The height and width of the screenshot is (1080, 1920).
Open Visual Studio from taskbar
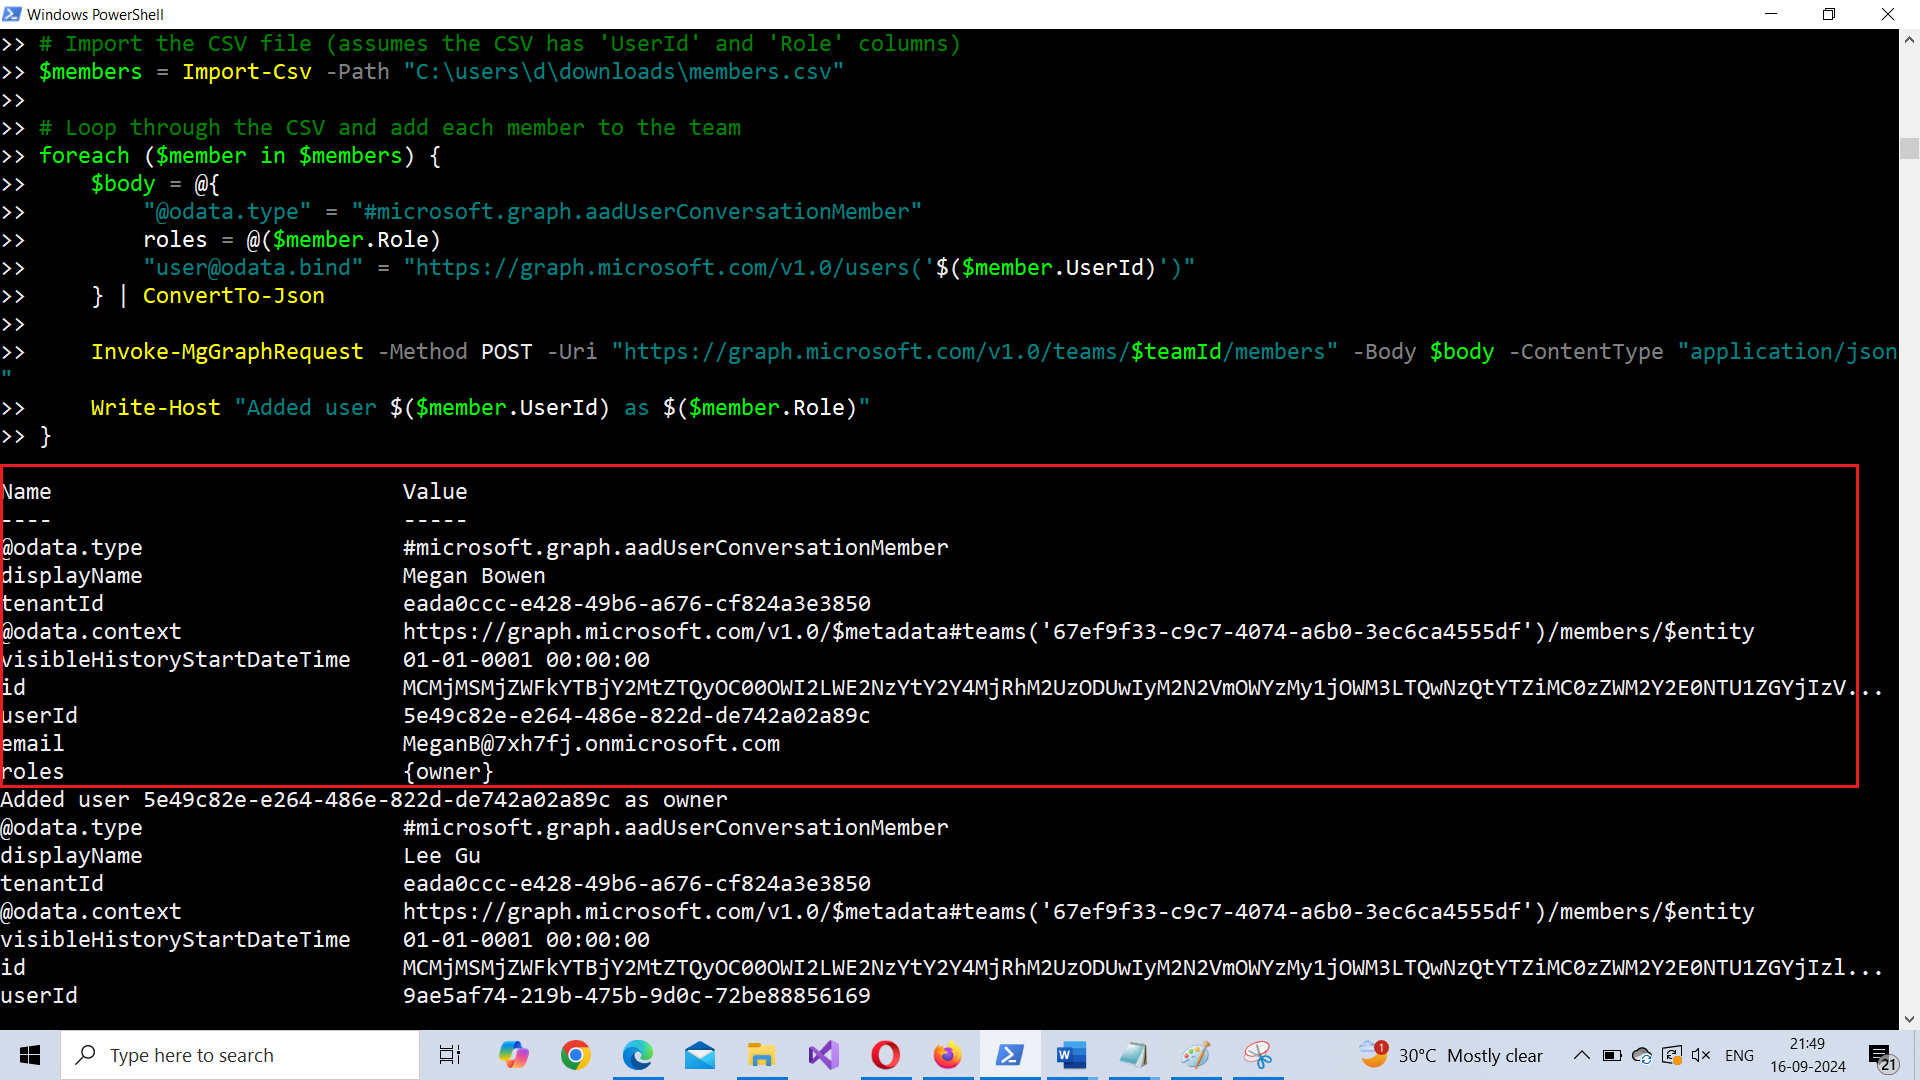[824, 1055]
